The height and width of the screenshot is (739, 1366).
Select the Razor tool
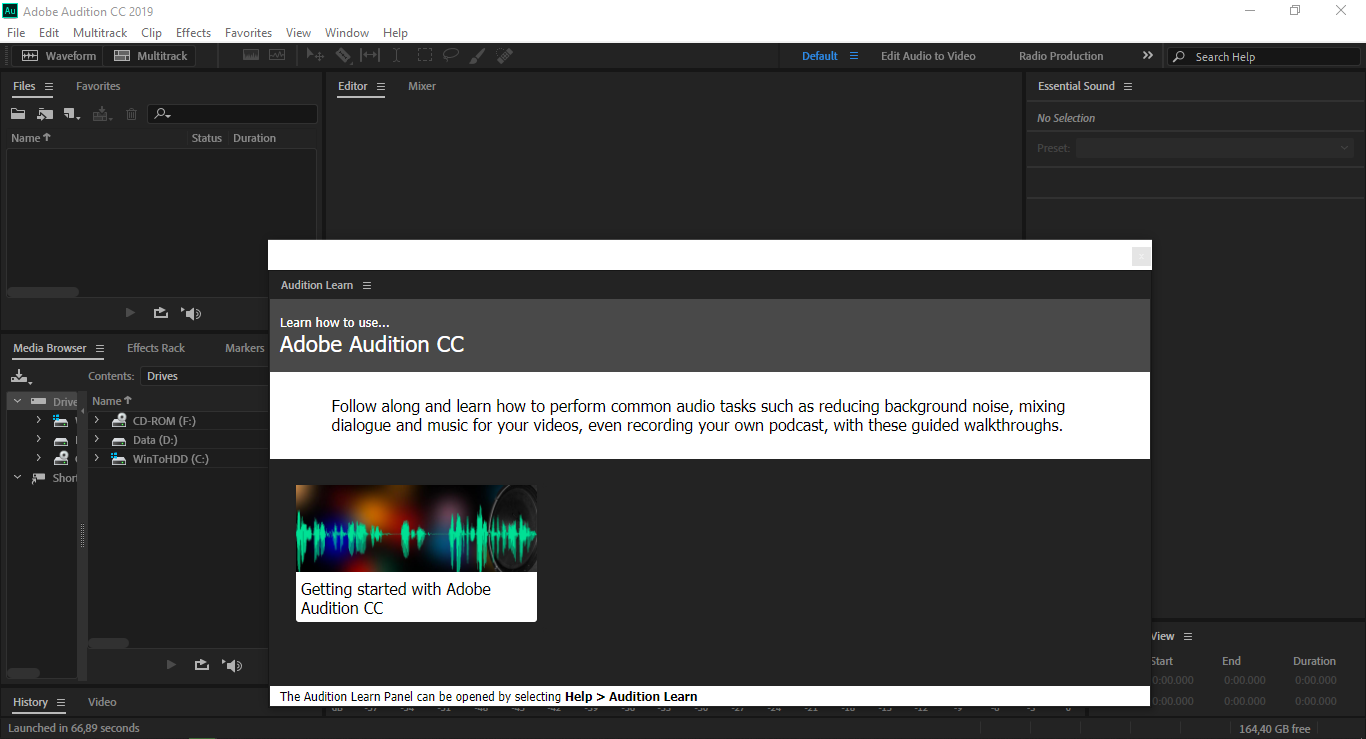tap(343, 55)
